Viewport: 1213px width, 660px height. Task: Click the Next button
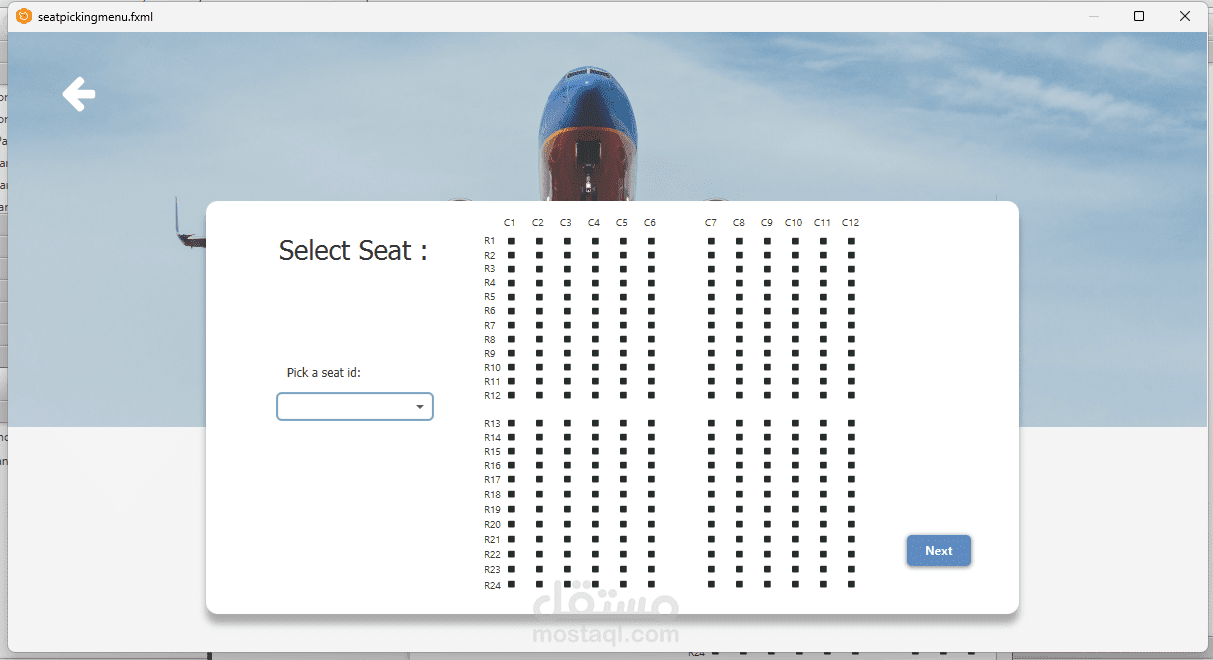[x=939, y=551]
